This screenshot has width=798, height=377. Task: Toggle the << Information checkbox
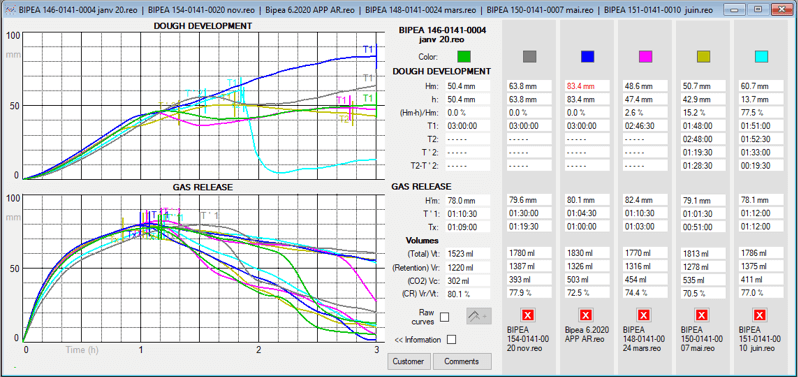click(451, 339)
